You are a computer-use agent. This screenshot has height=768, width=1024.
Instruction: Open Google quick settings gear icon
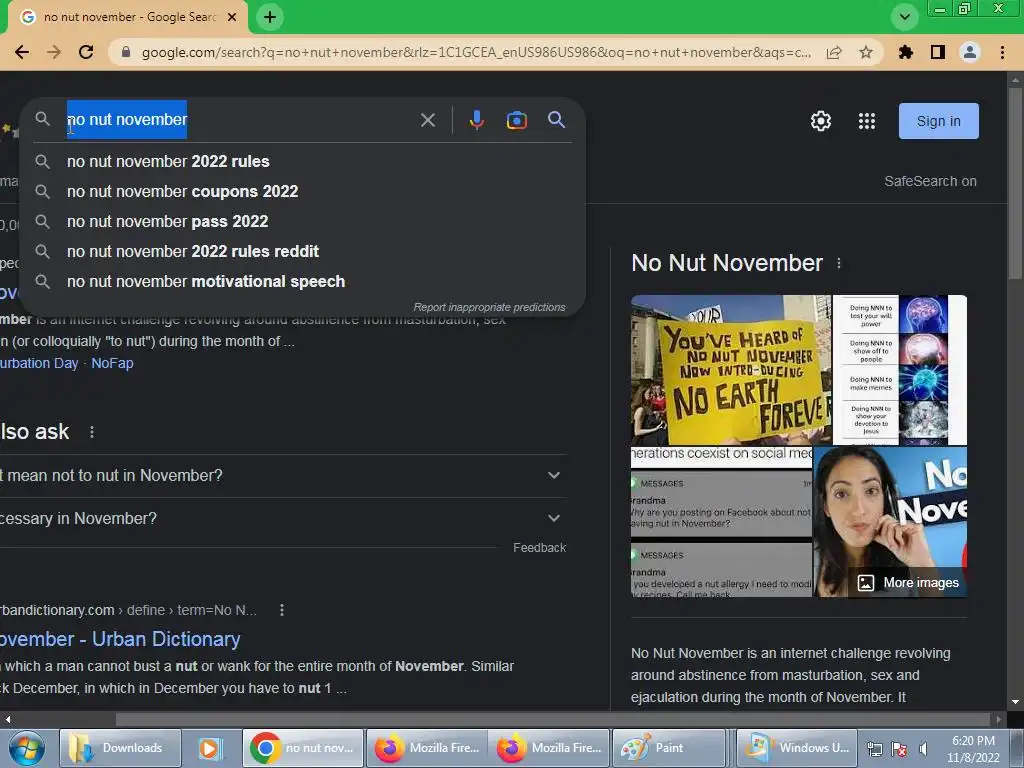point(821,121)
